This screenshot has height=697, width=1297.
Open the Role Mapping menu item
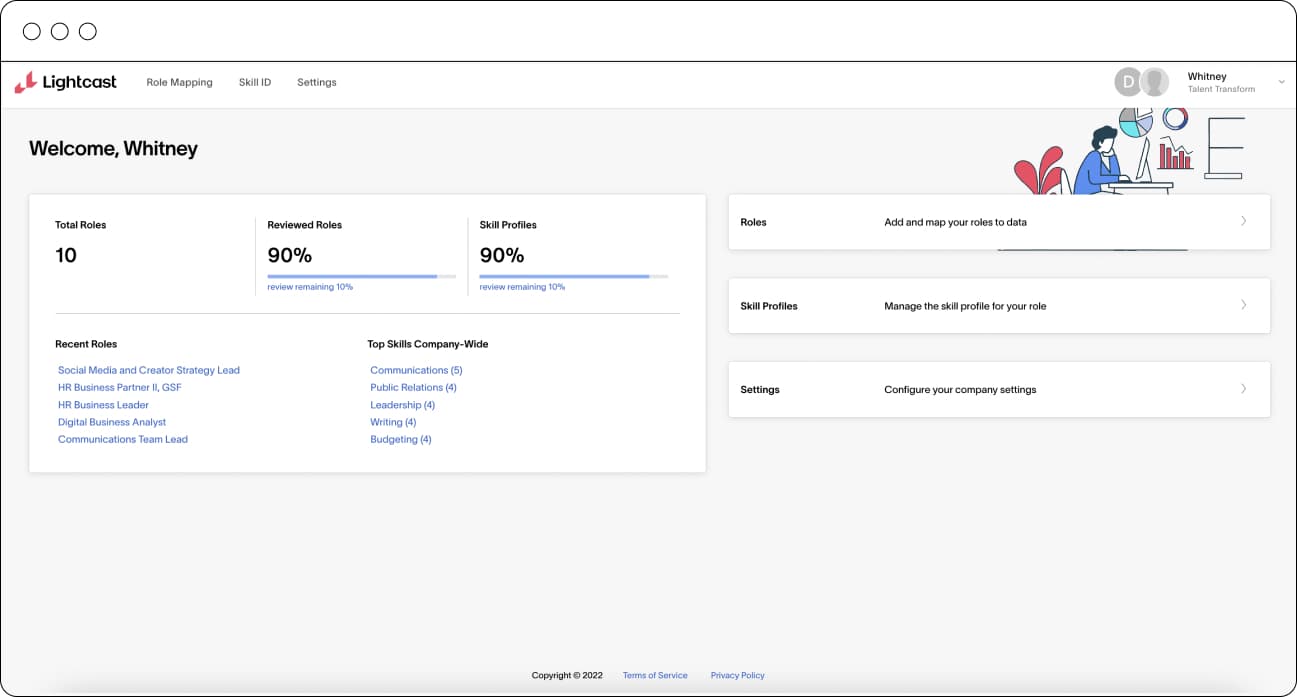(179, 82)
